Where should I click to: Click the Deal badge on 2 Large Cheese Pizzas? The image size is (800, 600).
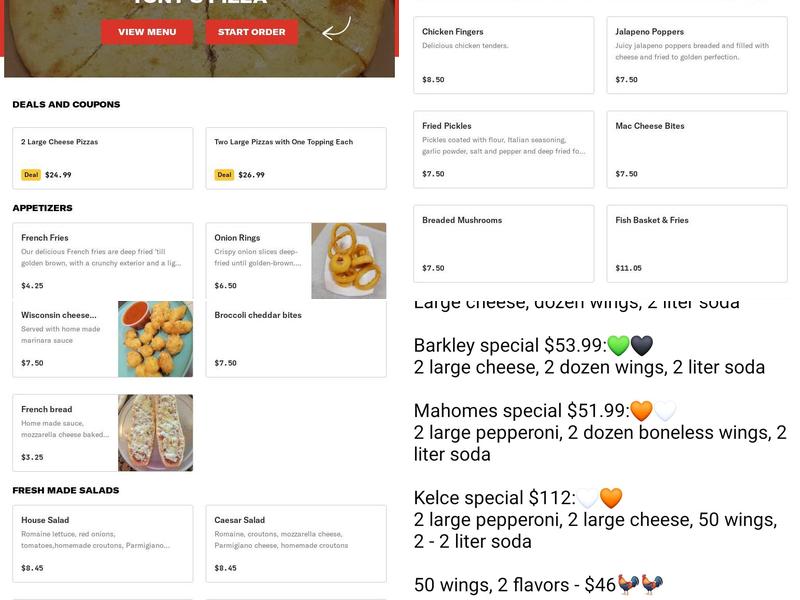(31, 175)
